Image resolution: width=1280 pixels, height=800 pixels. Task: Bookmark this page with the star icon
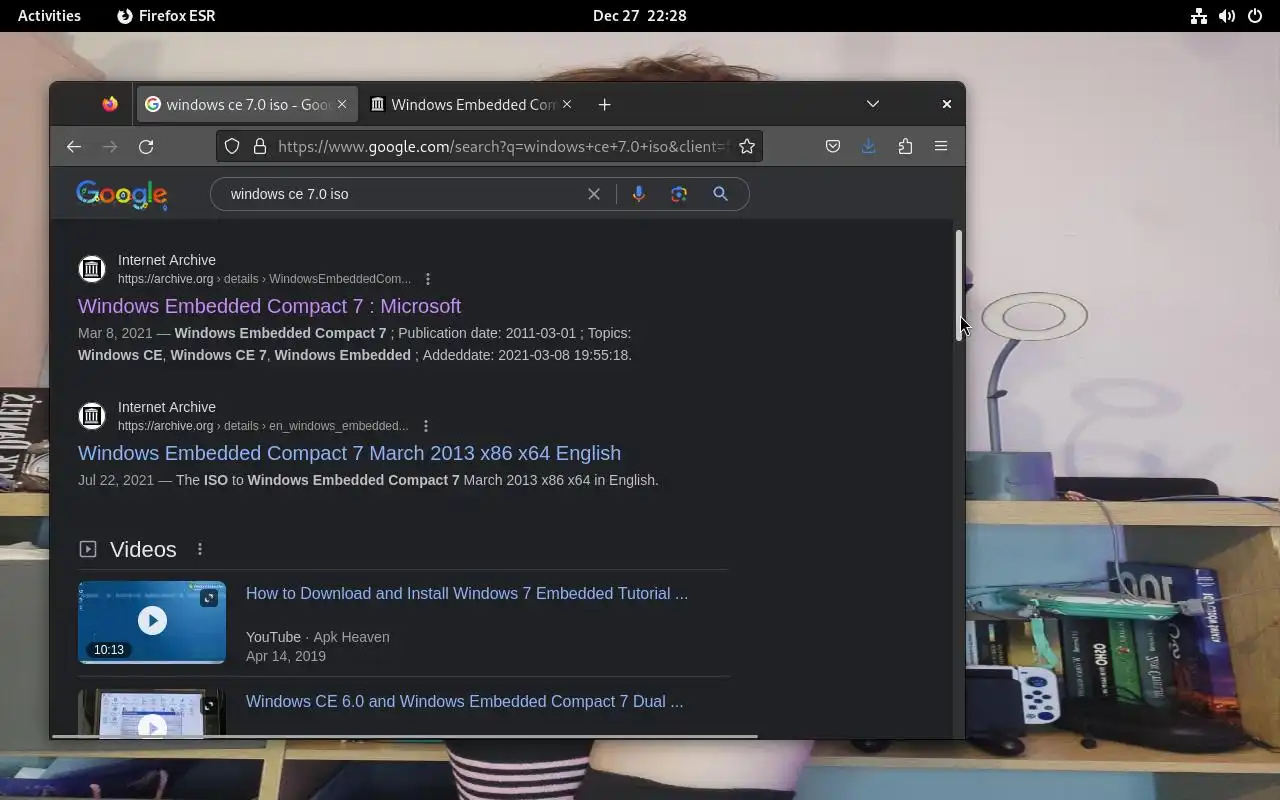747,146
